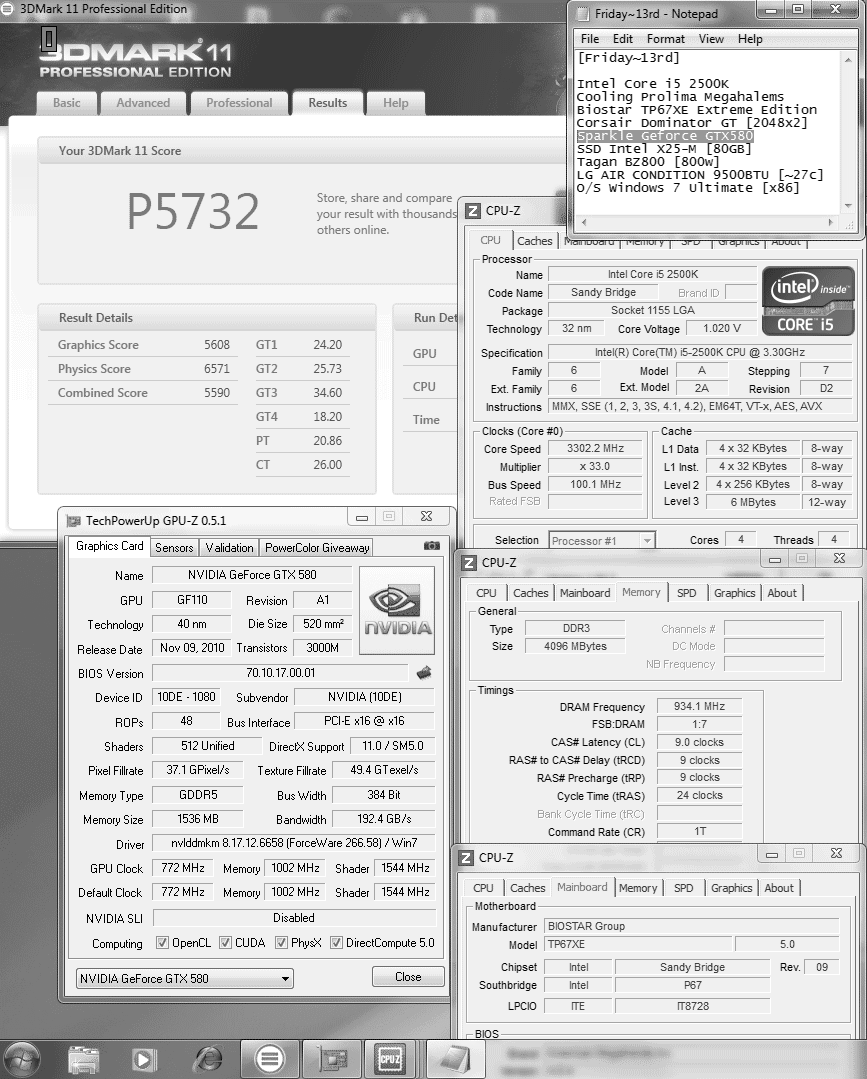
Task: Select About tab in CPU-Z Mainboard window
Action: (779, 888)
